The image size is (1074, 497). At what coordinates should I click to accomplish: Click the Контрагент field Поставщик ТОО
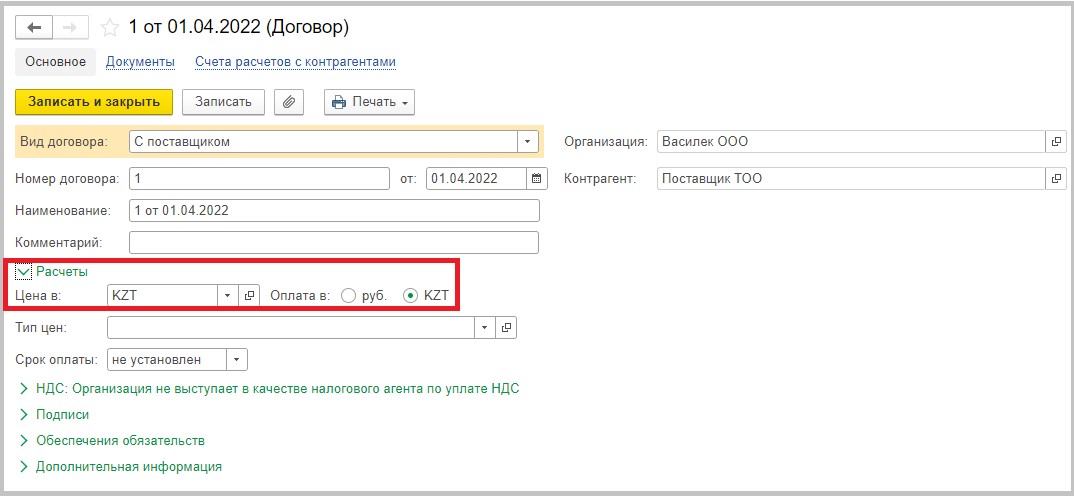tap(851, 179)
